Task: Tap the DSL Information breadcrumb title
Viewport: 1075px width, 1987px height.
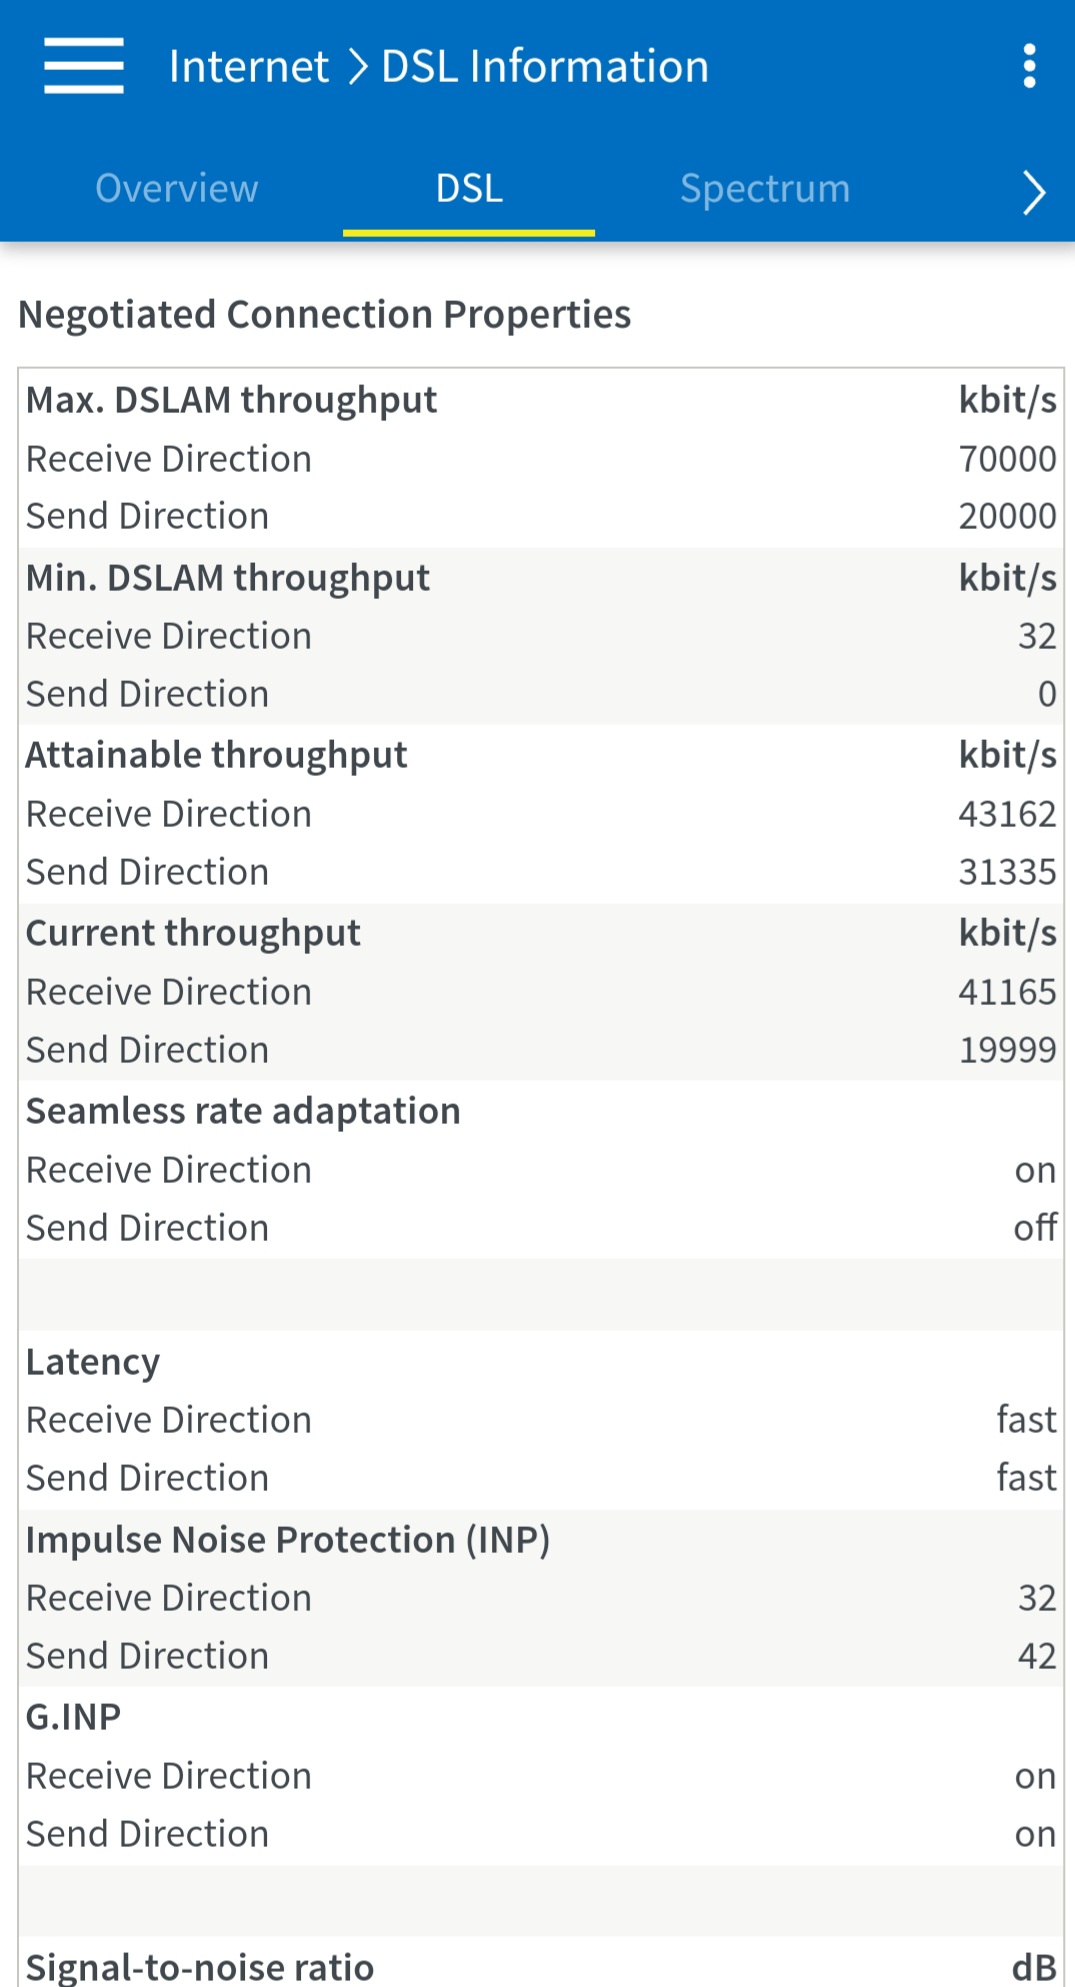Action: click(545, 67)
